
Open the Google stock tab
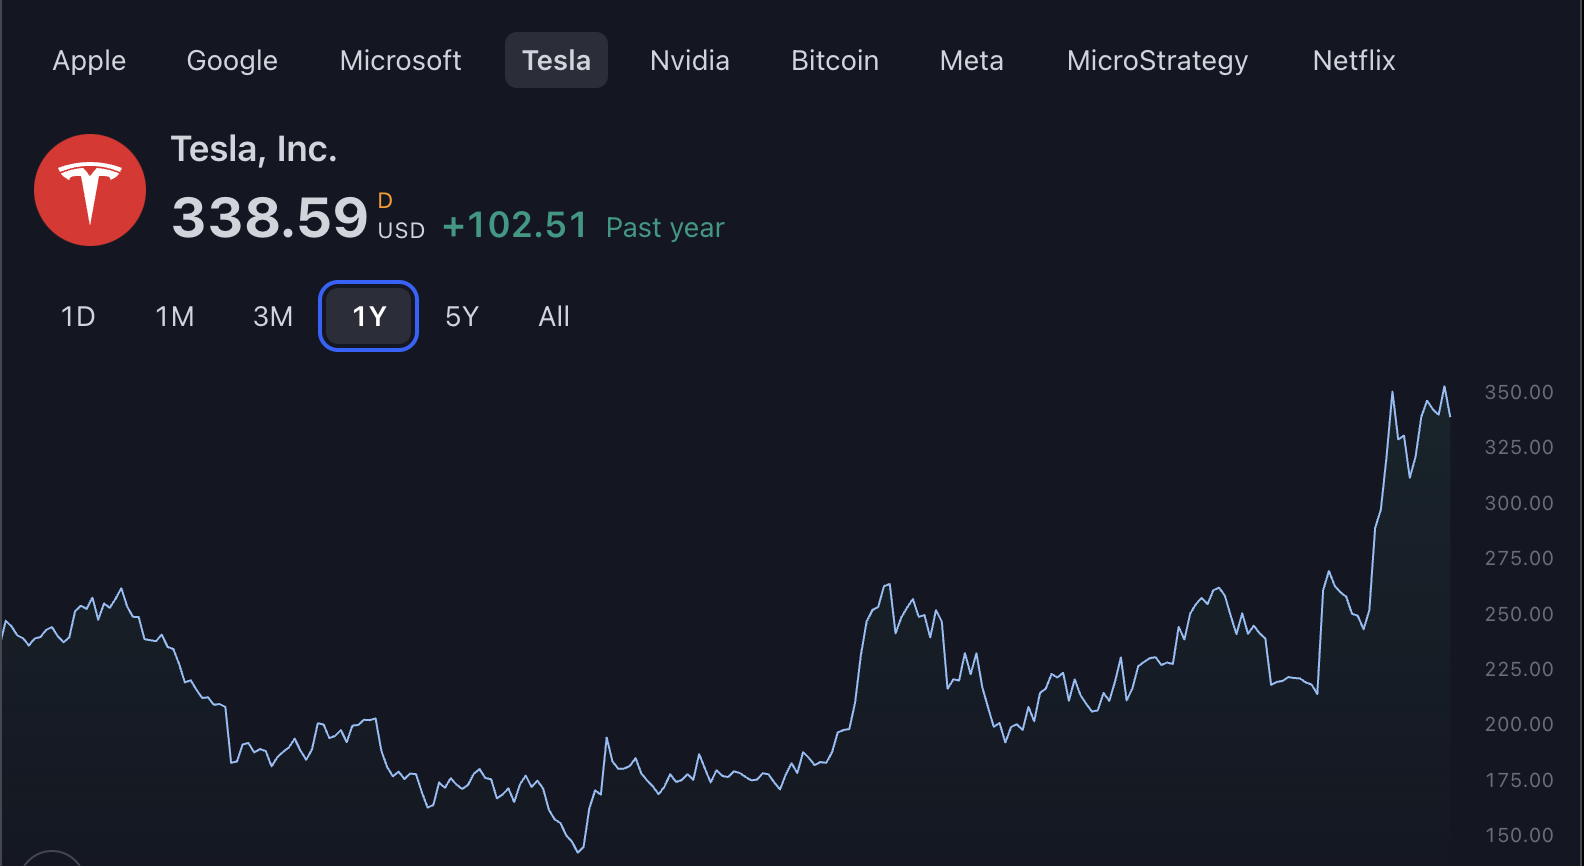[x=232, y=60]
